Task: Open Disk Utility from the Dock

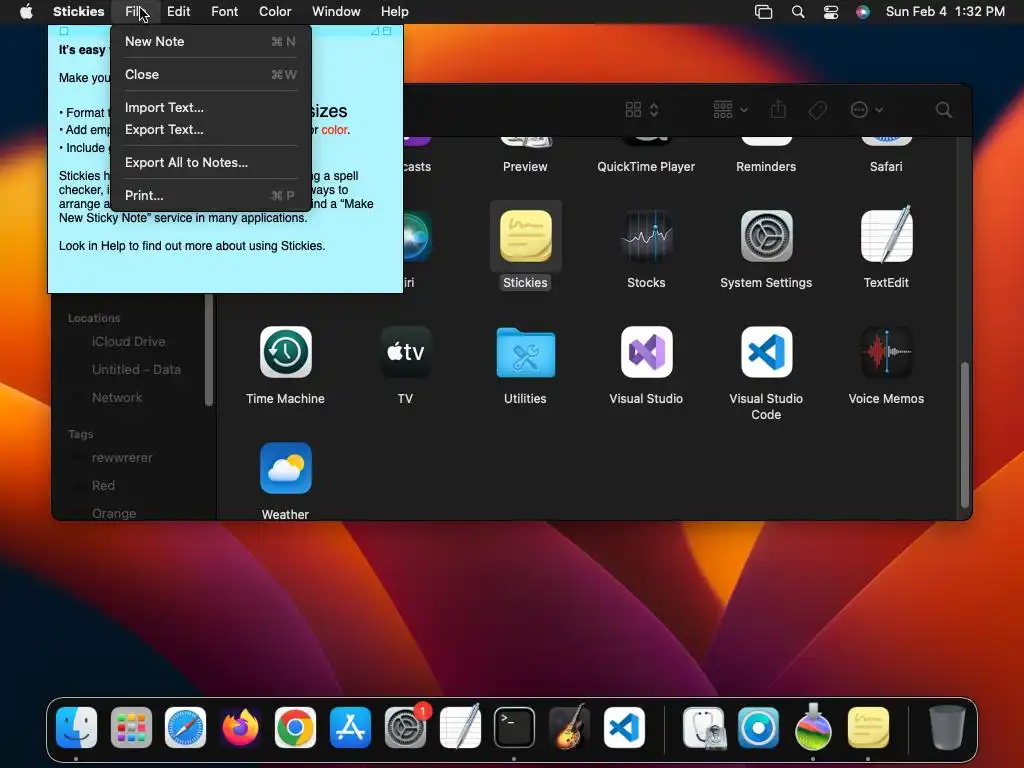Action: [703, 727]
